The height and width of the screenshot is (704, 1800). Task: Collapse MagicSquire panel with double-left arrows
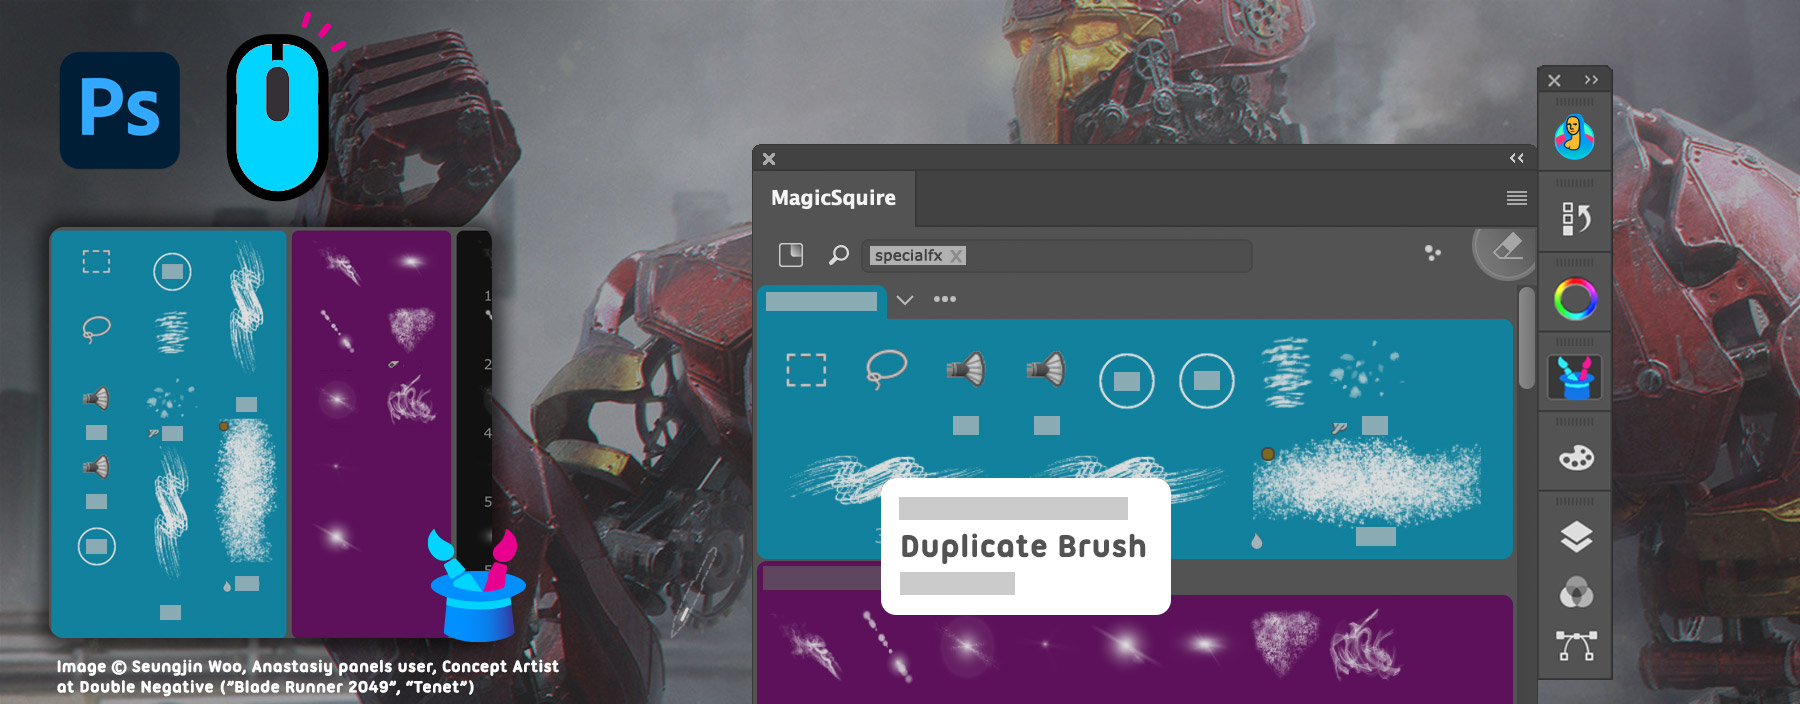tap(1516, 158)
